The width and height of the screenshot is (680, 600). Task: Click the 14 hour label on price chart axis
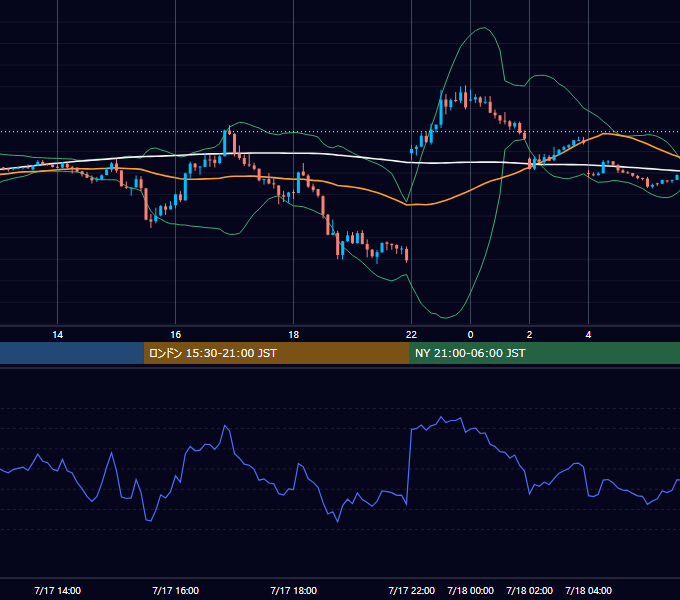57,335
